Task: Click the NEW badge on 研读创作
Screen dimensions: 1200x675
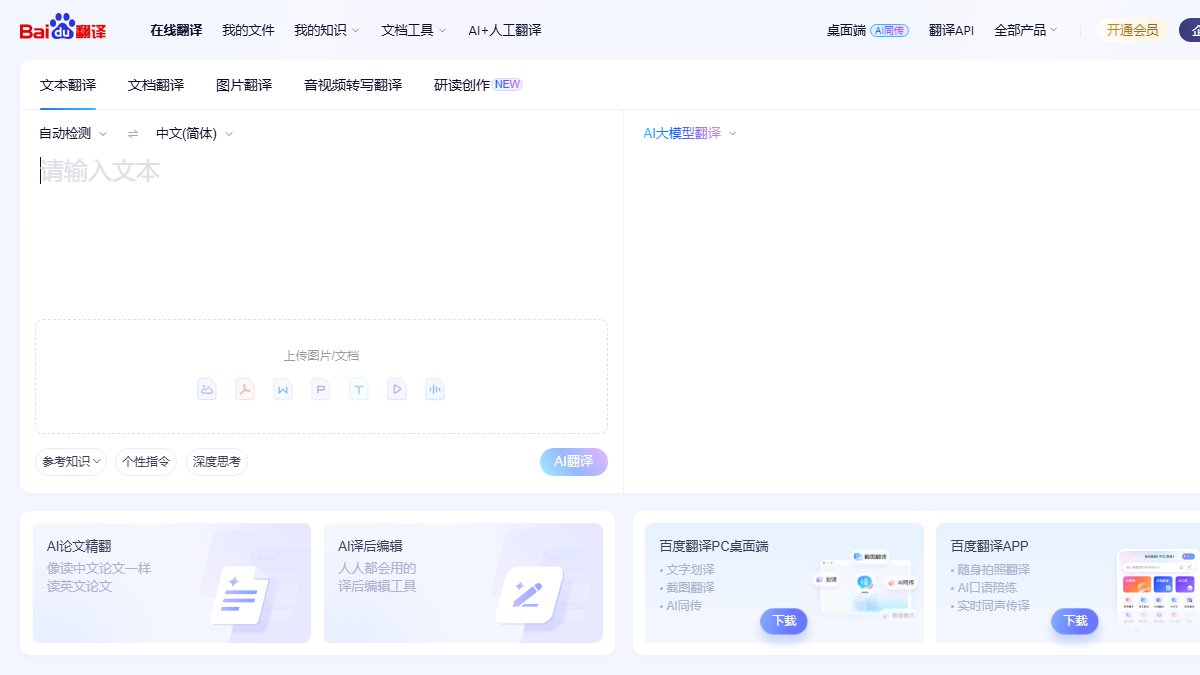Action: [507, 84]
